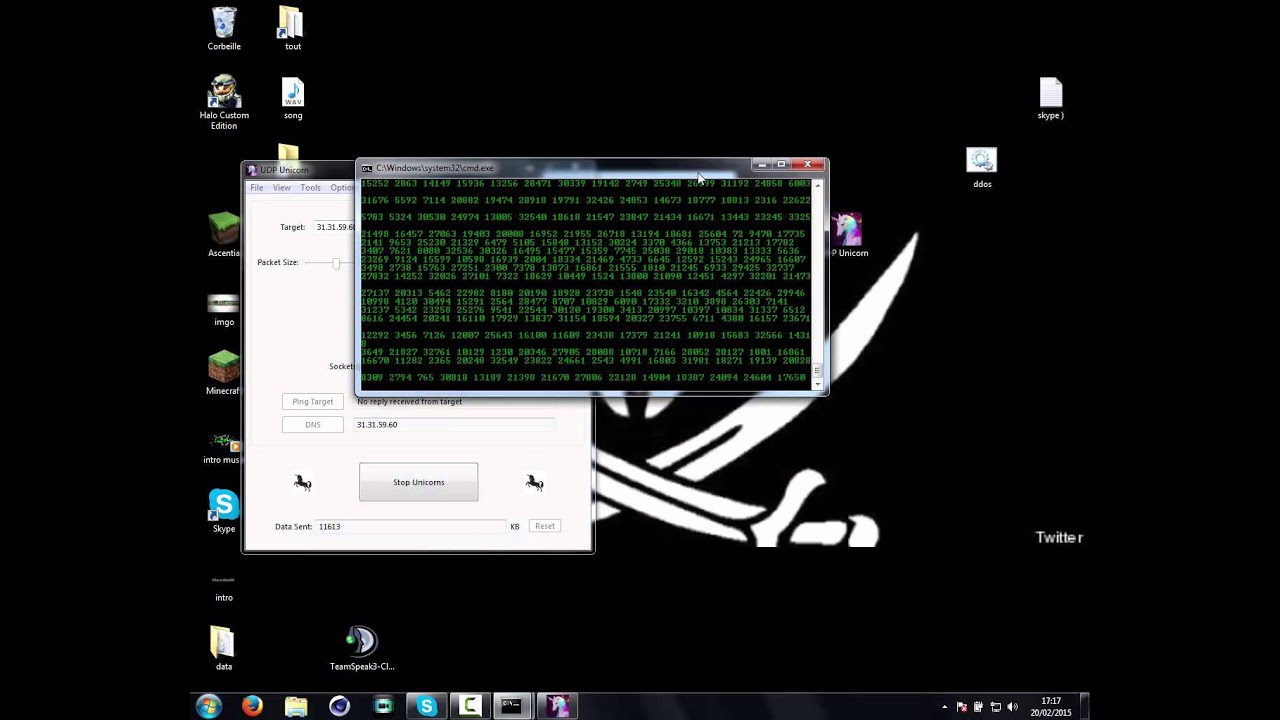Open Action Center flag in tray

(x=962, y=707)
